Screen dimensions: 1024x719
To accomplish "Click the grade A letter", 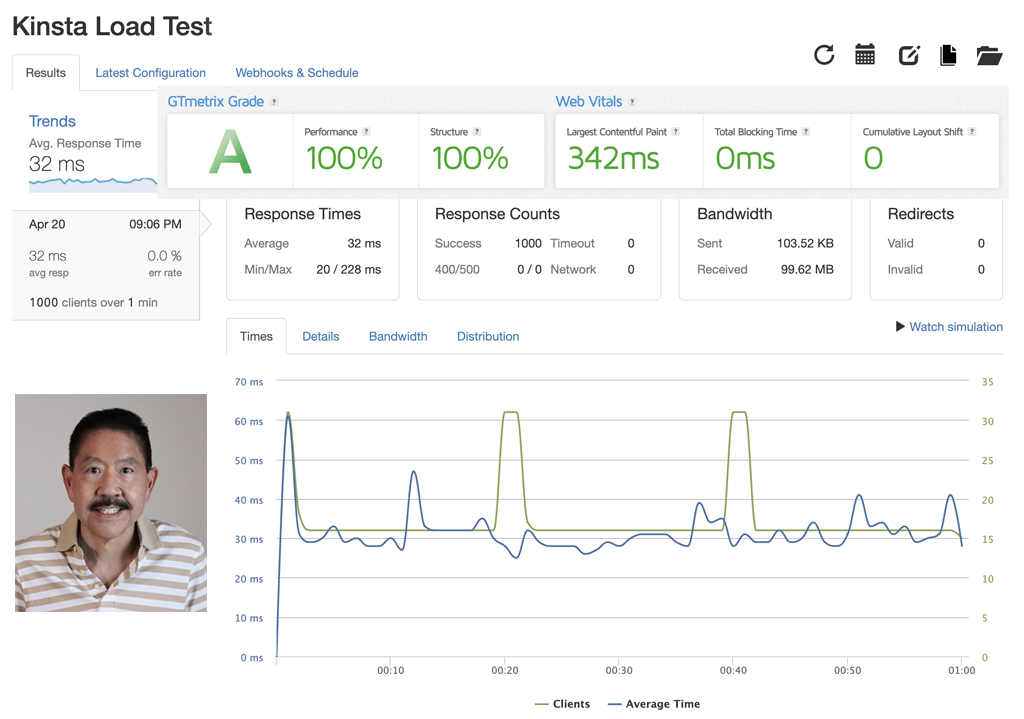I will click(x=230, y=152).
